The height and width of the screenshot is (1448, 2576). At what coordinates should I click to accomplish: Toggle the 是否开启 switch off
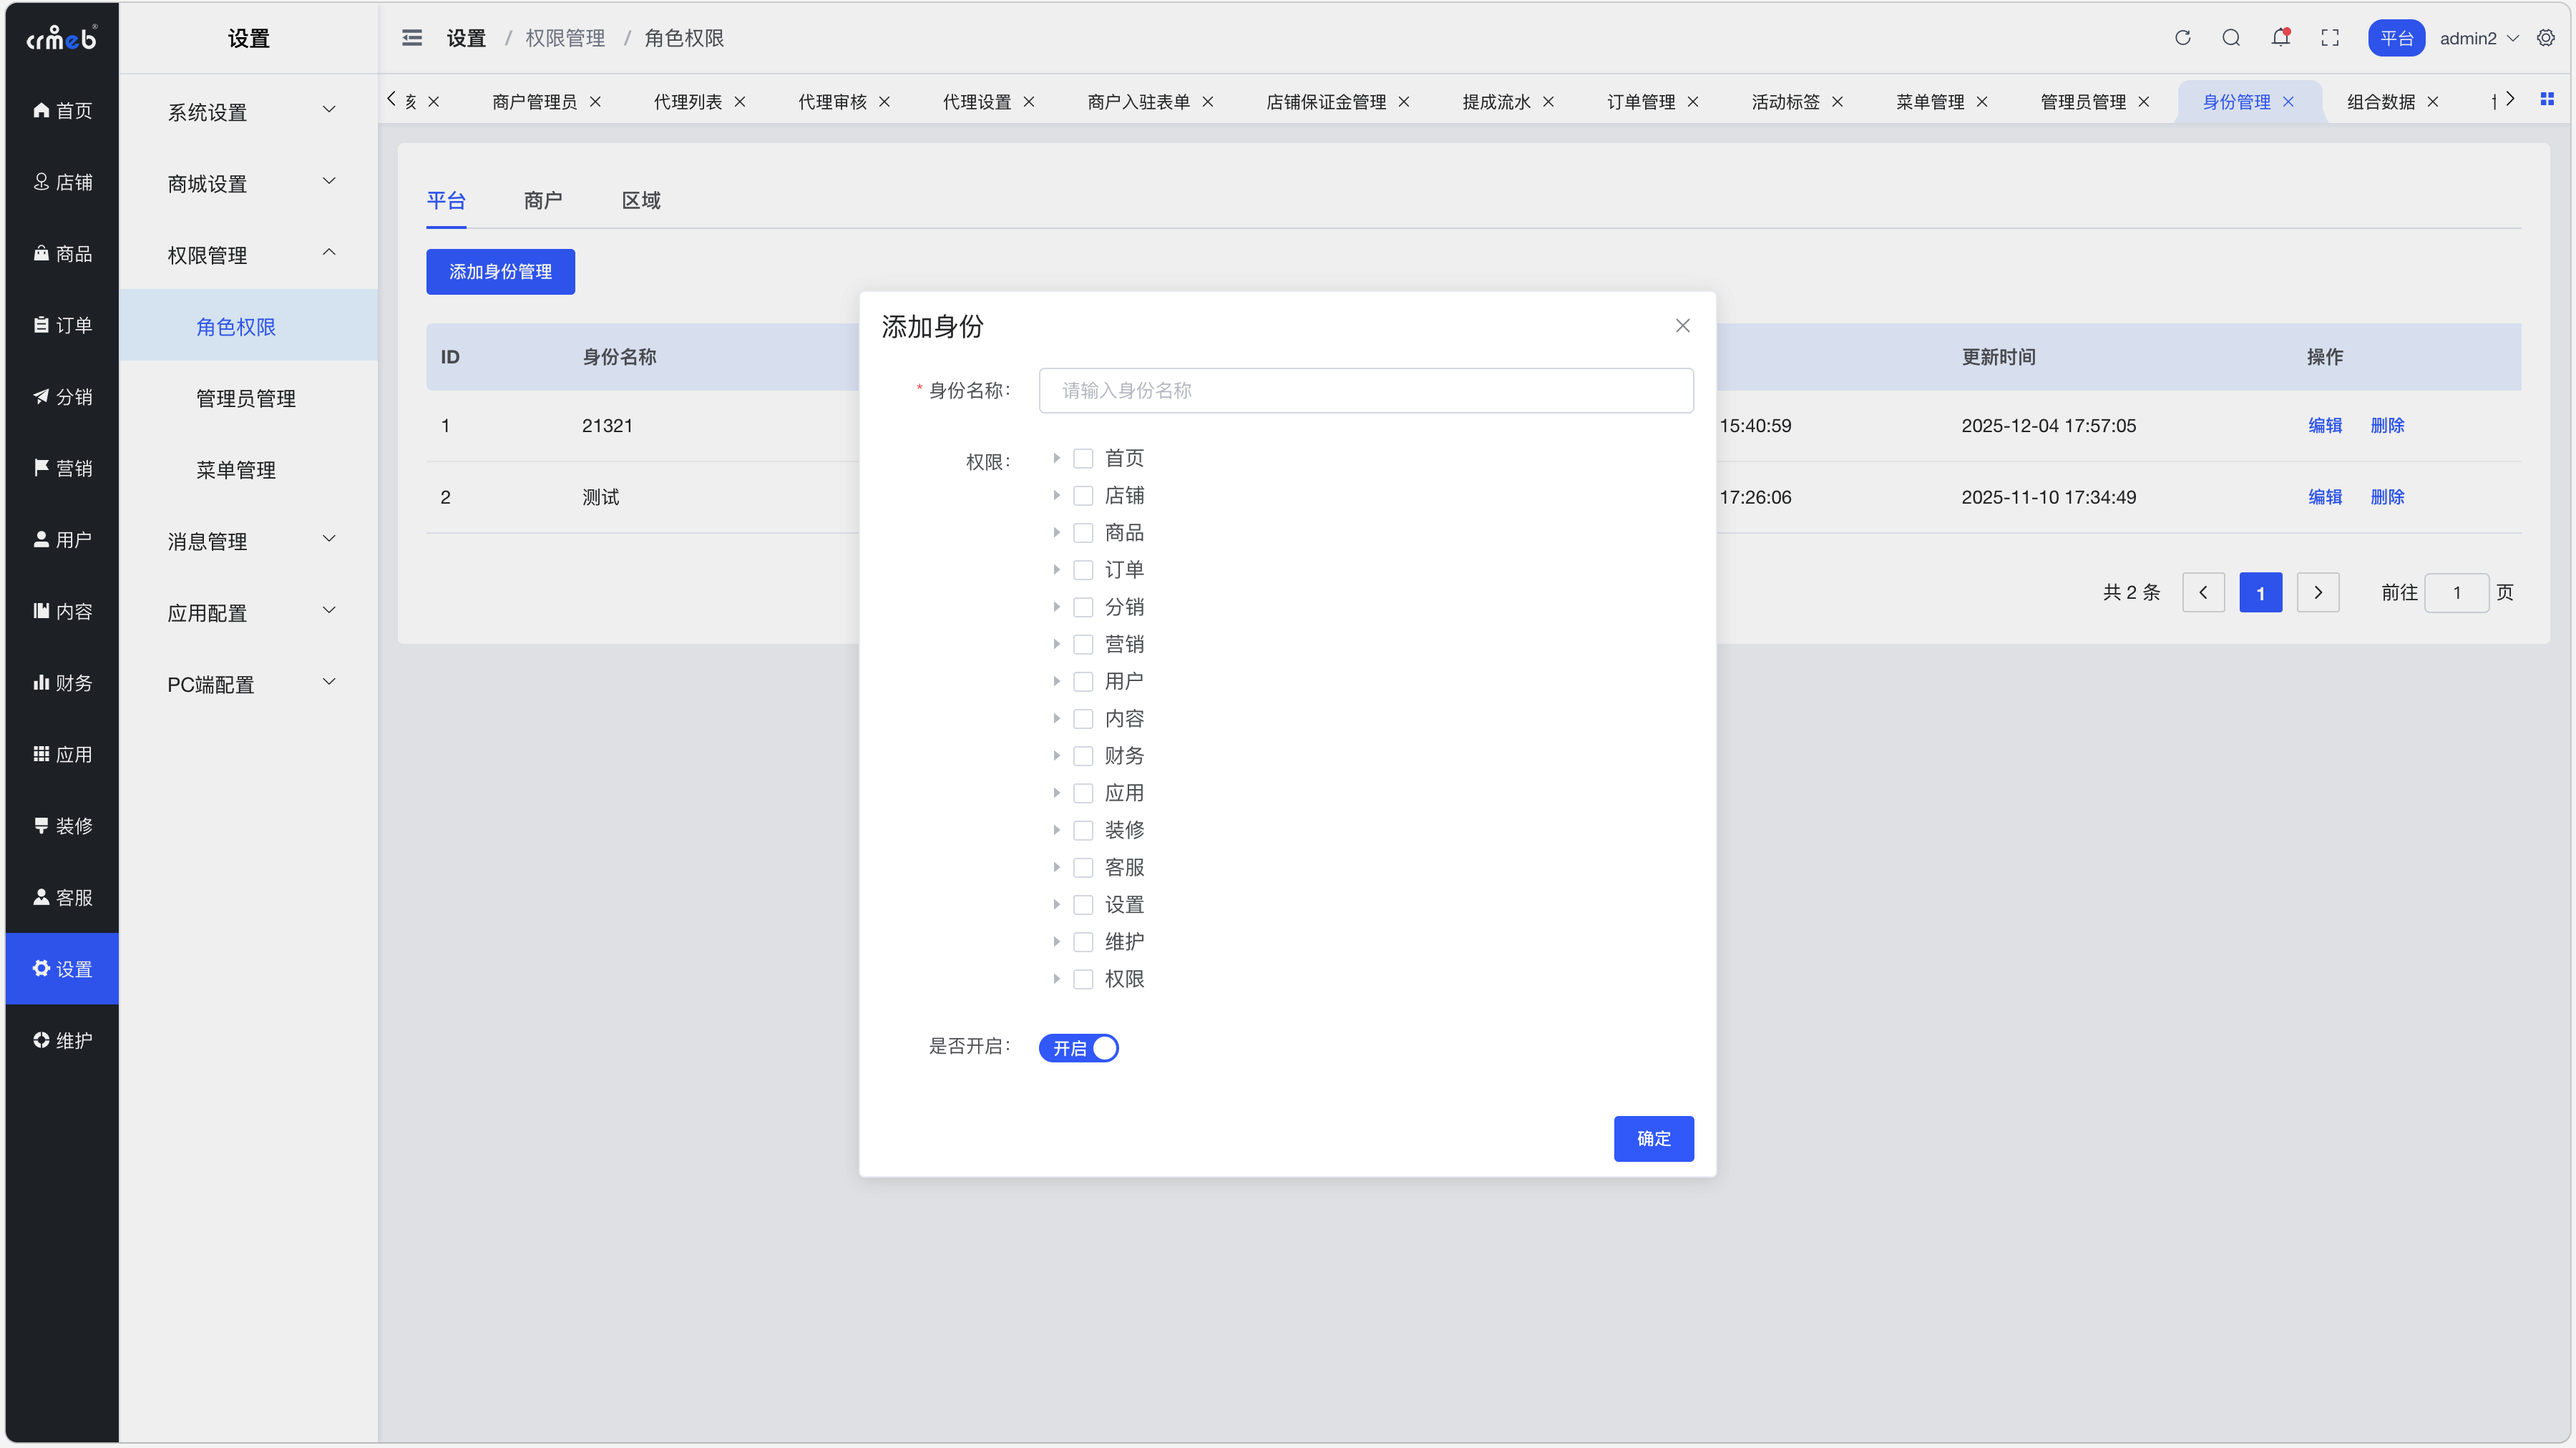(1078, 1048)
